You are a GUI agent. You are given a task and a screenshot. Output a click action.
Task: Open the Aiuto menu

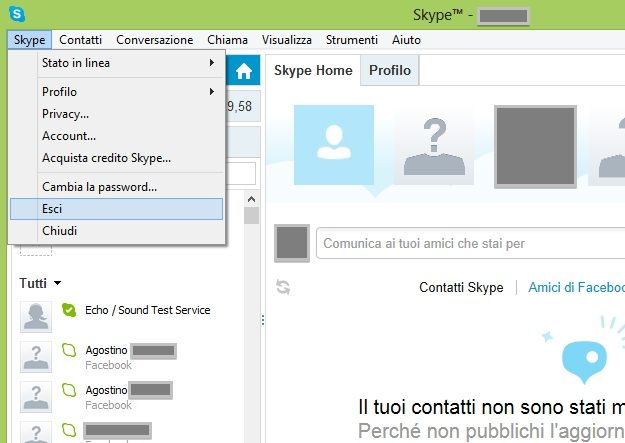406,40
